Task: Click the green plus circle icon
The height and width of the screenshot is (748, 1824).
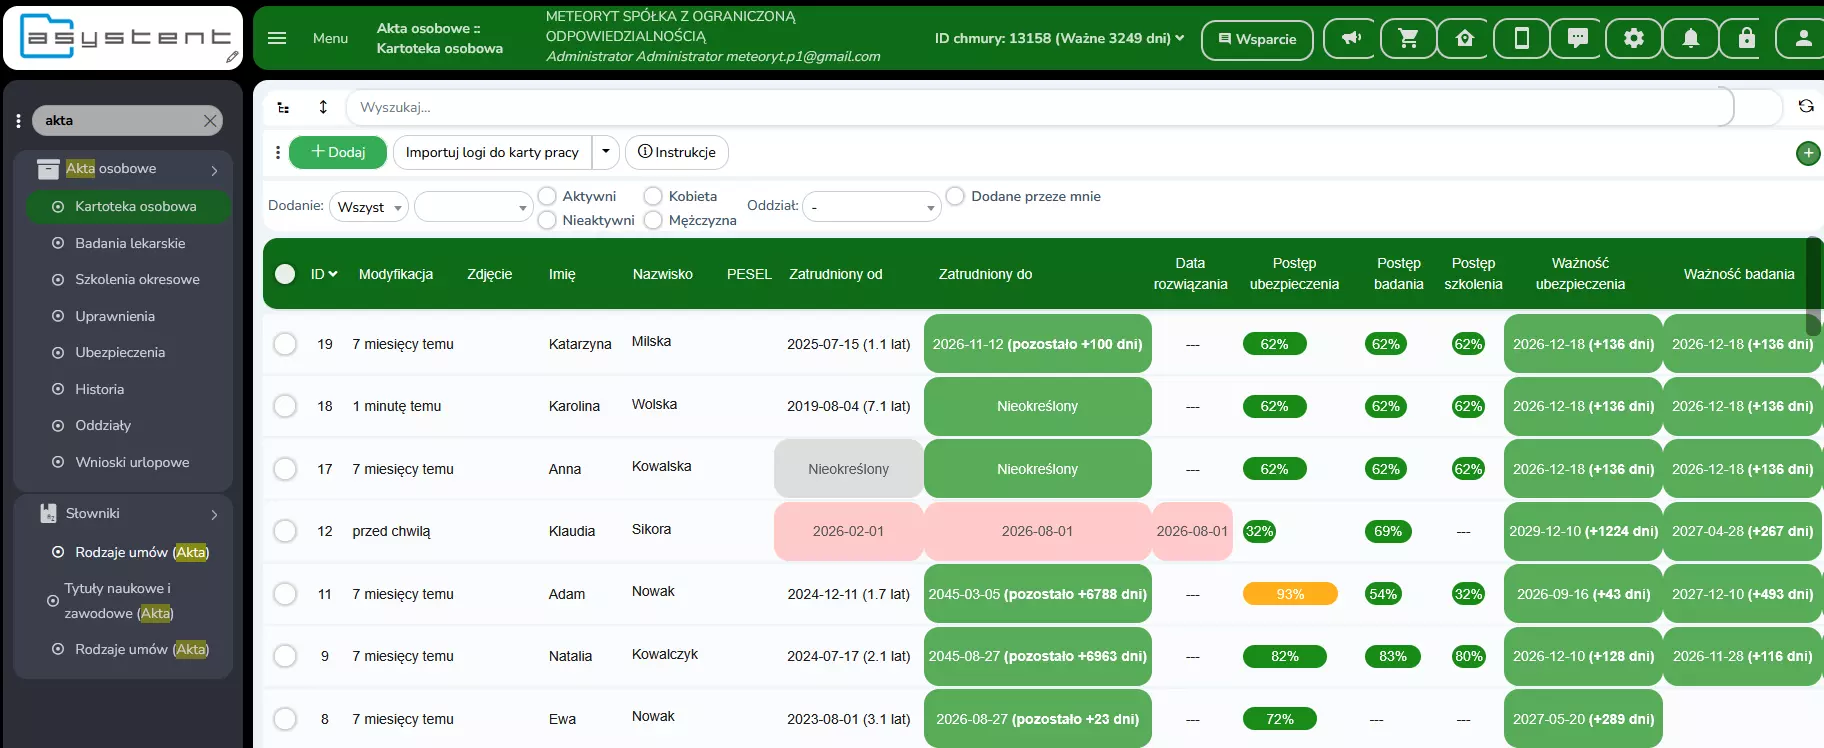Action: (x=1808, y=153)
